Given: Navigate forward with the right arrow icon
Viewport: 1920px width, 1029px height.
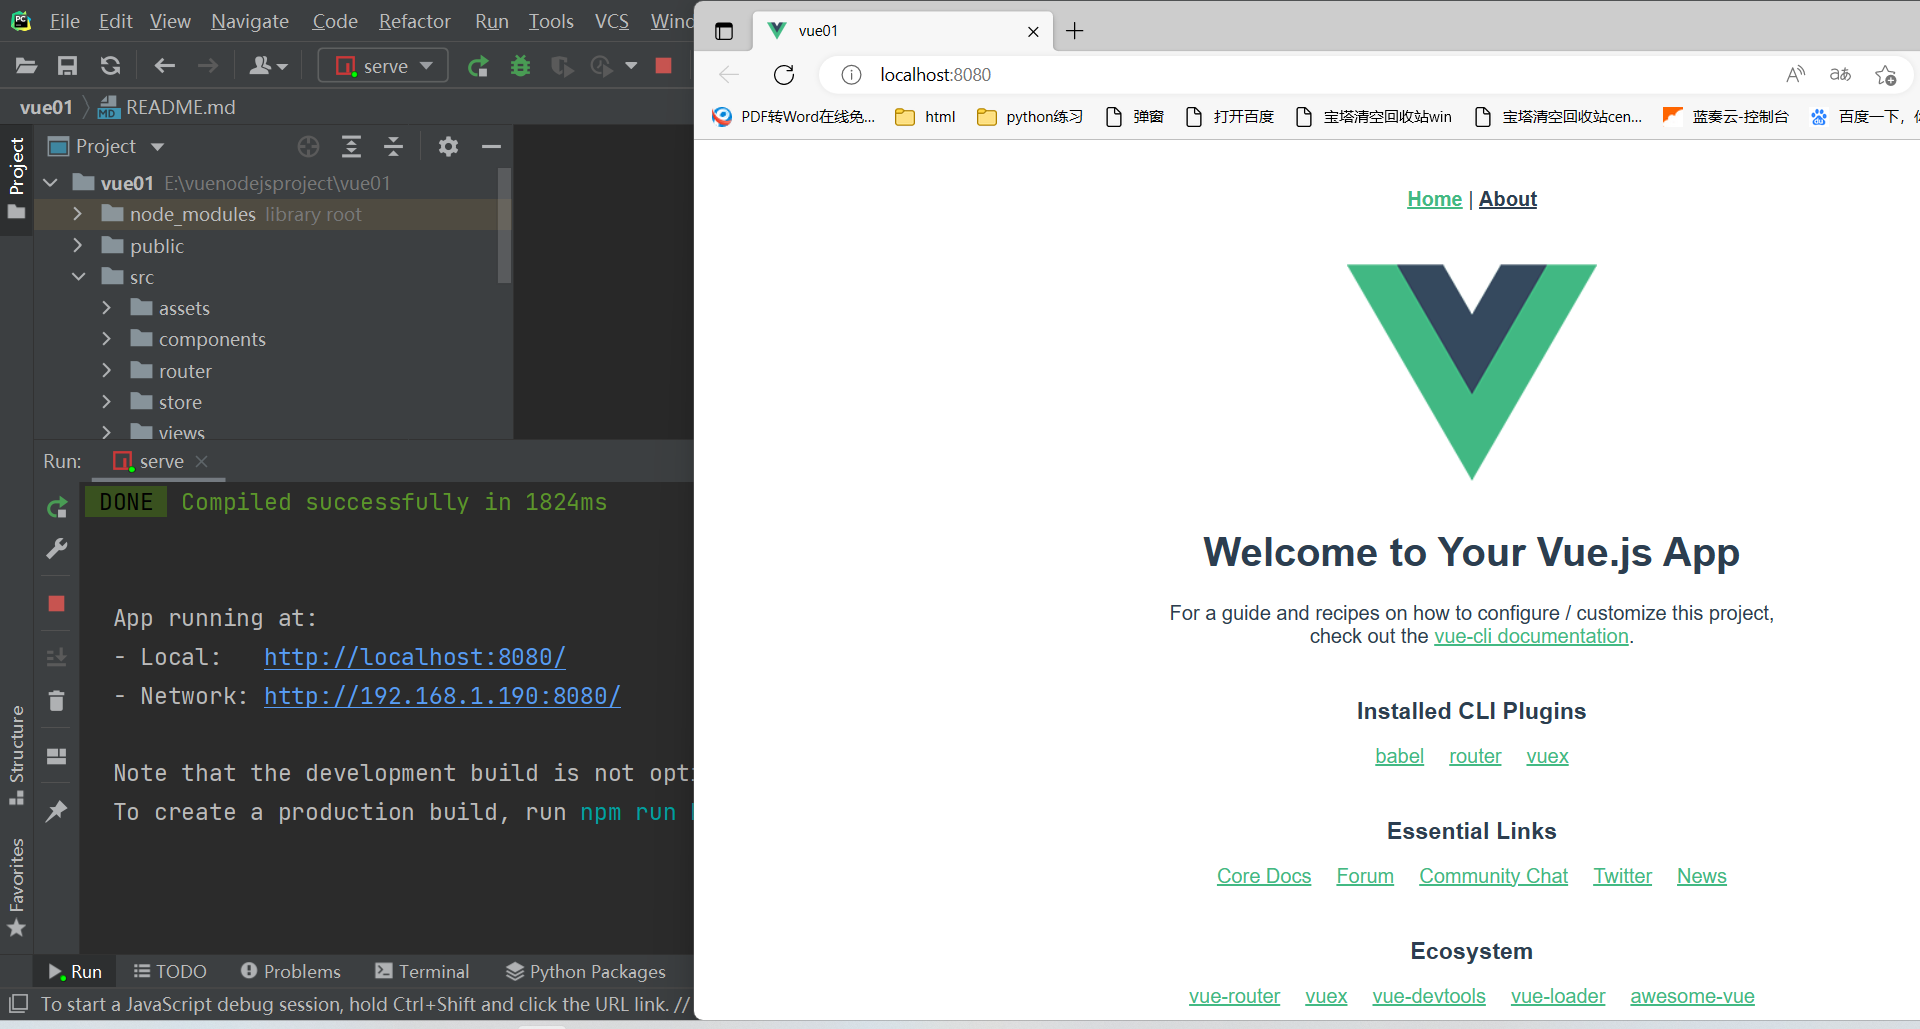Looking at the screenshot, I should 208,66.
